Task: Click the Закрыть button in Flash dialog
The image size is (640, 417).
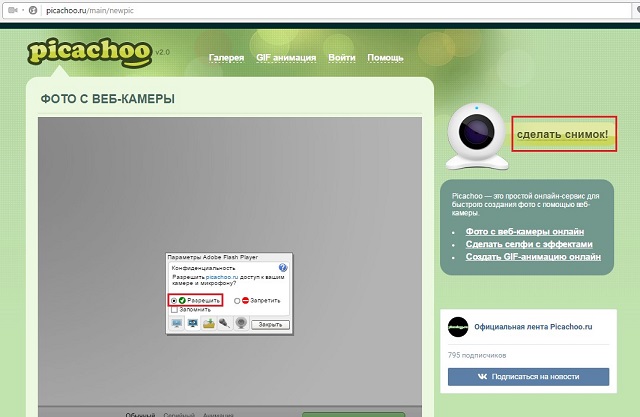Action: click(x=270, y=325)
